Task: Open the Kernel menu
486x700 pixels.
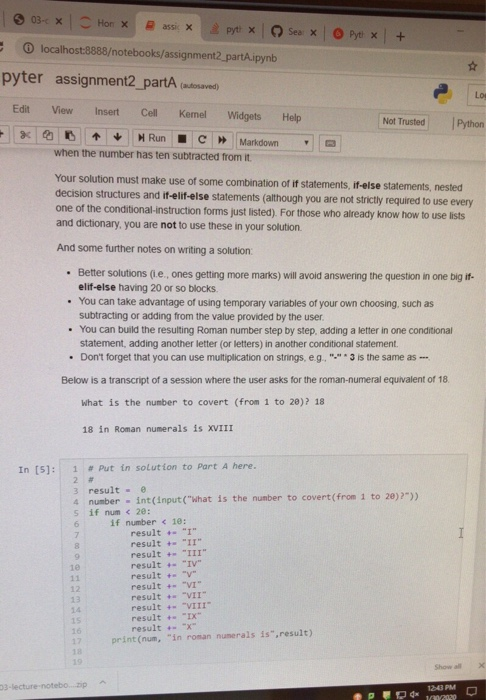Action: click(x=192, y=114)
